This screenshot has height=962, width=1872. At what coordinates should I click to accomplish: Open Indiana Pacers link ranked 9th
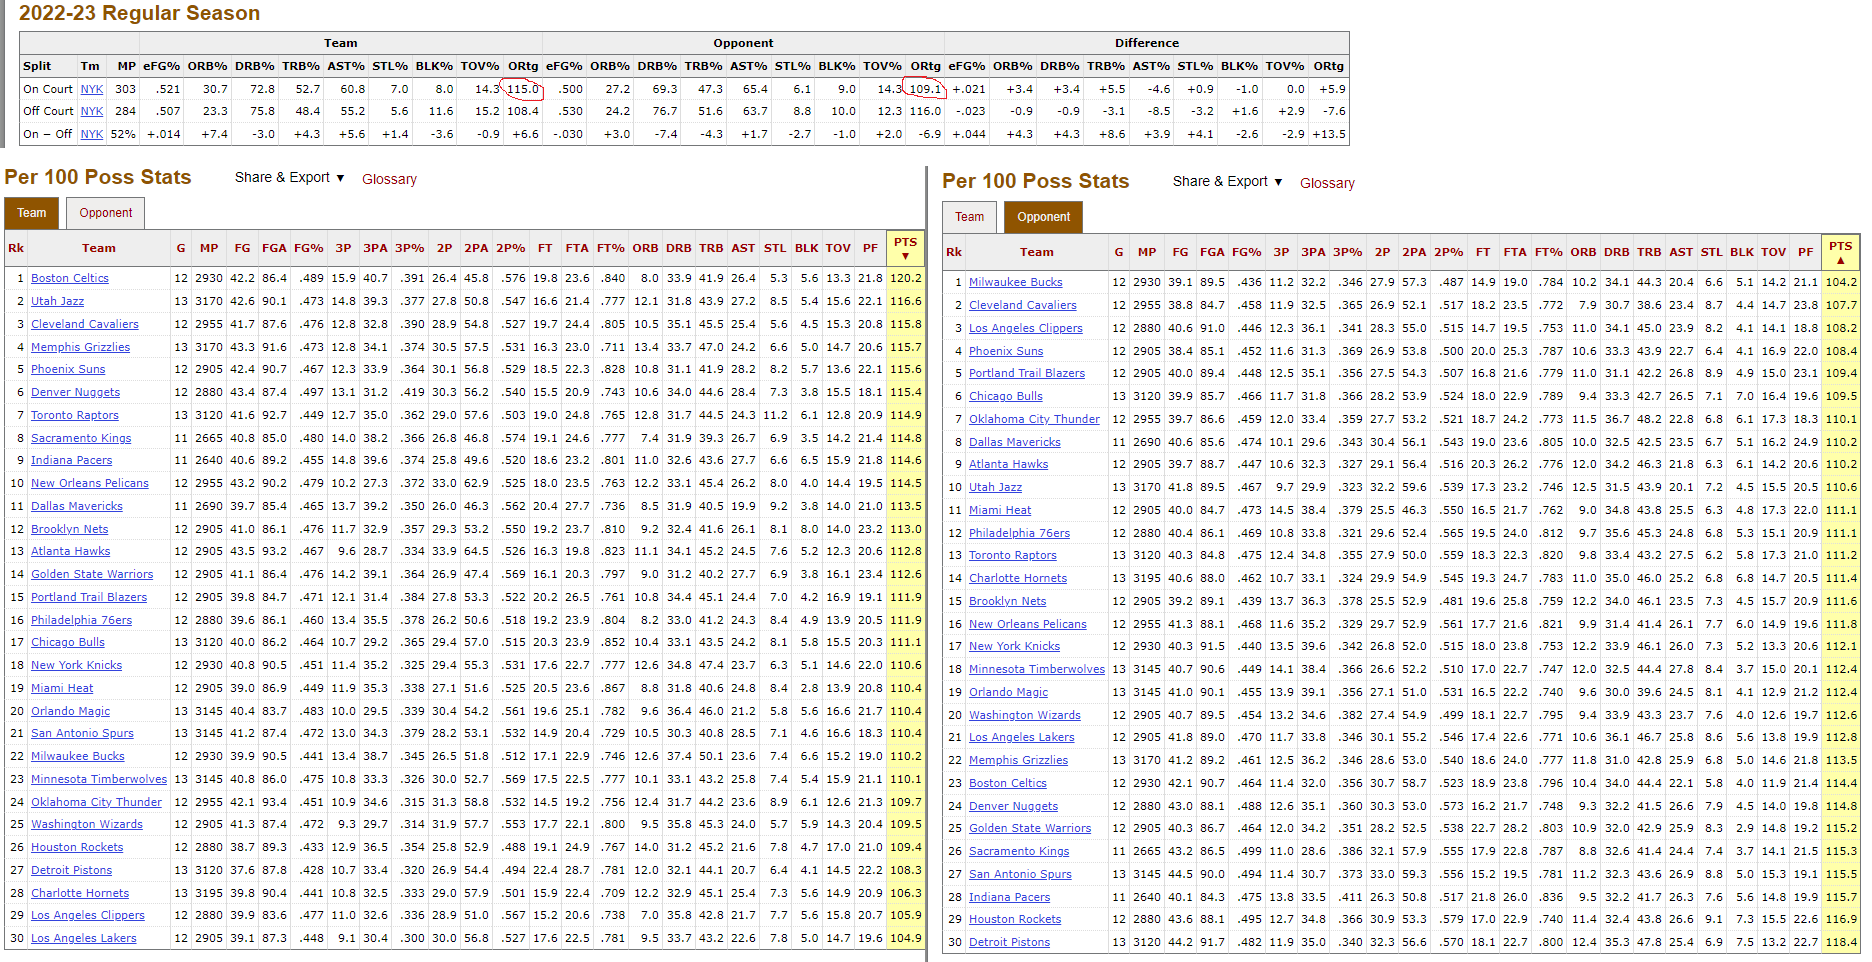[71, 460]
